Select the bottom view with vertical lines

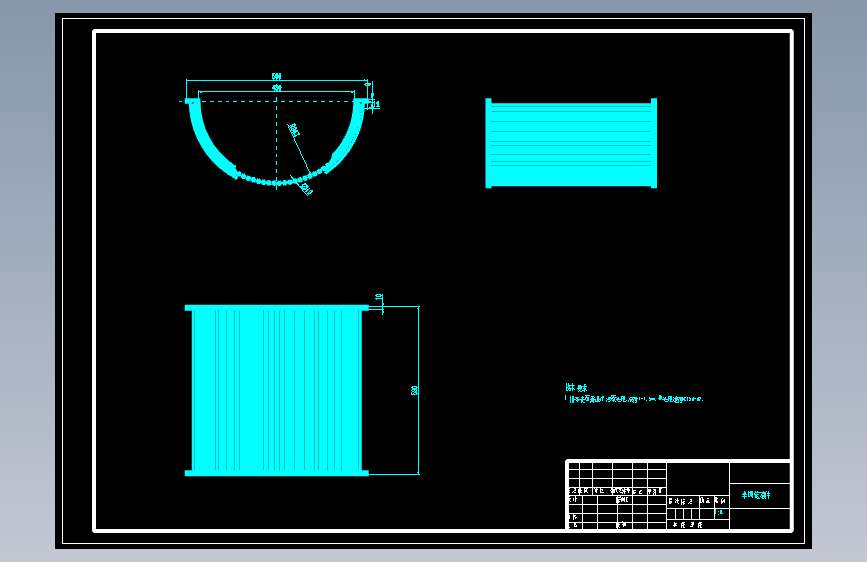coord(276,391)
